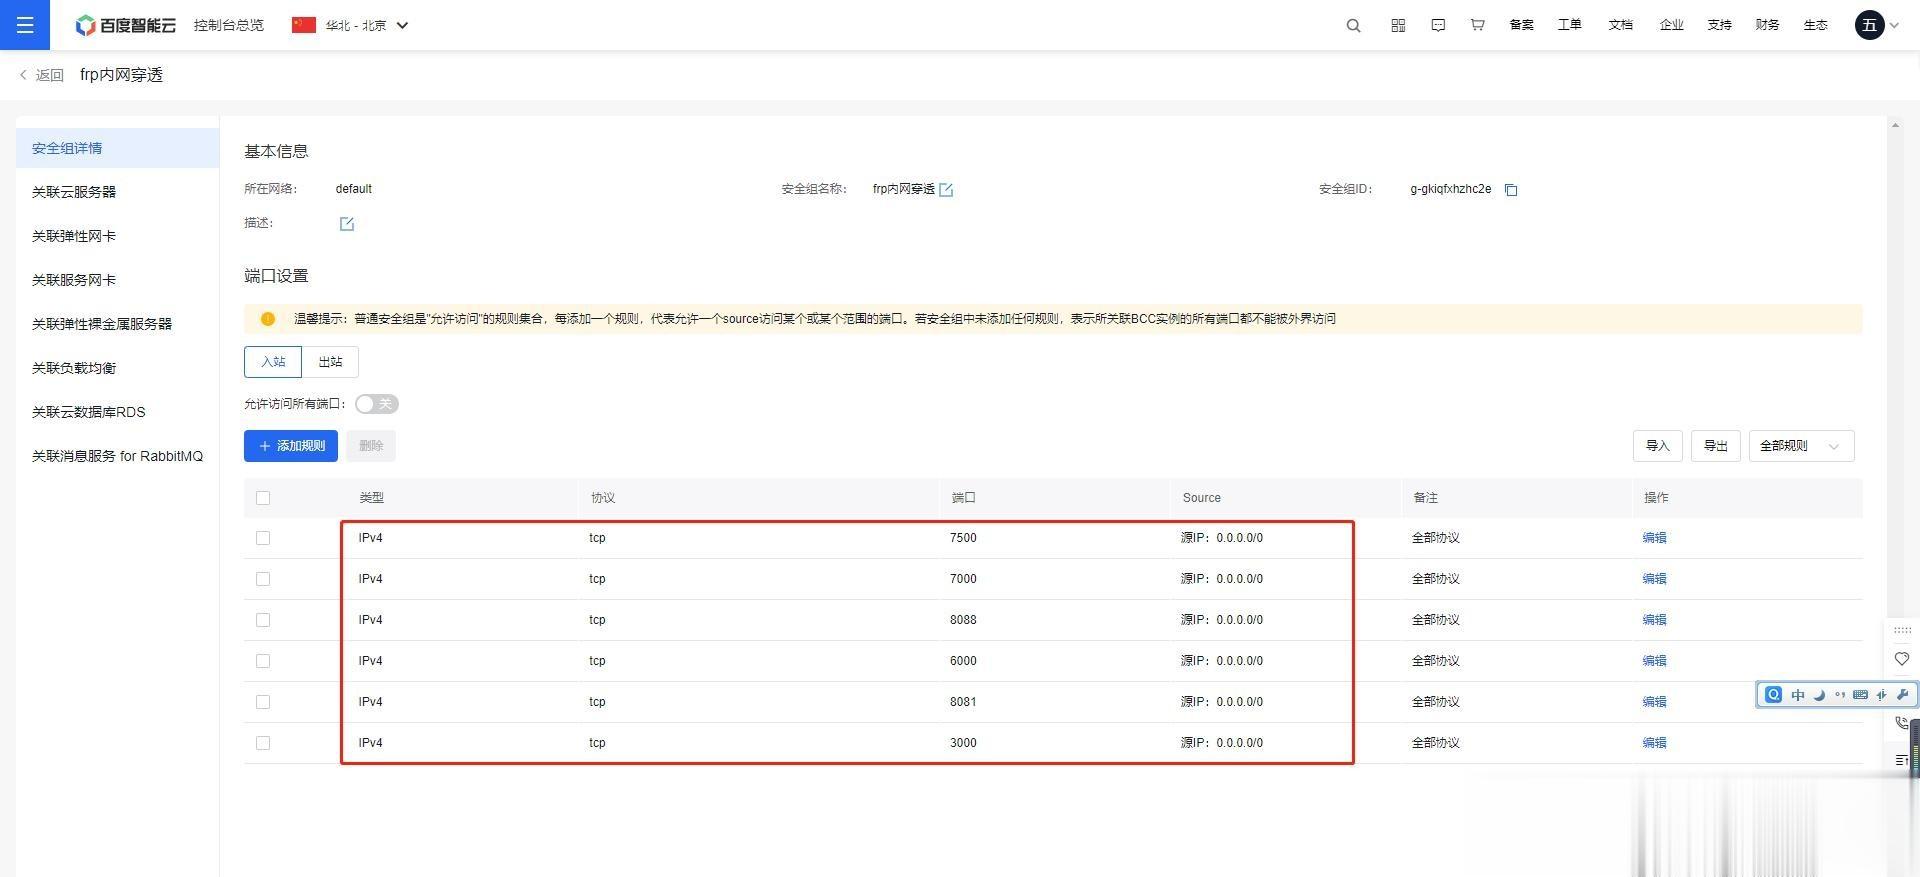
Task: Toggle 允许访问所有端口 switch
Action: [x=377, y=404]
